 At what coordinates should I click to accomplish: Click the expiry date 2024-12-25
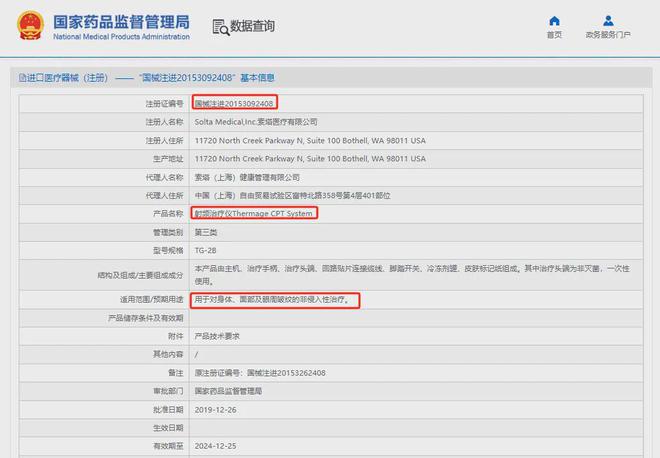[214, 447]
